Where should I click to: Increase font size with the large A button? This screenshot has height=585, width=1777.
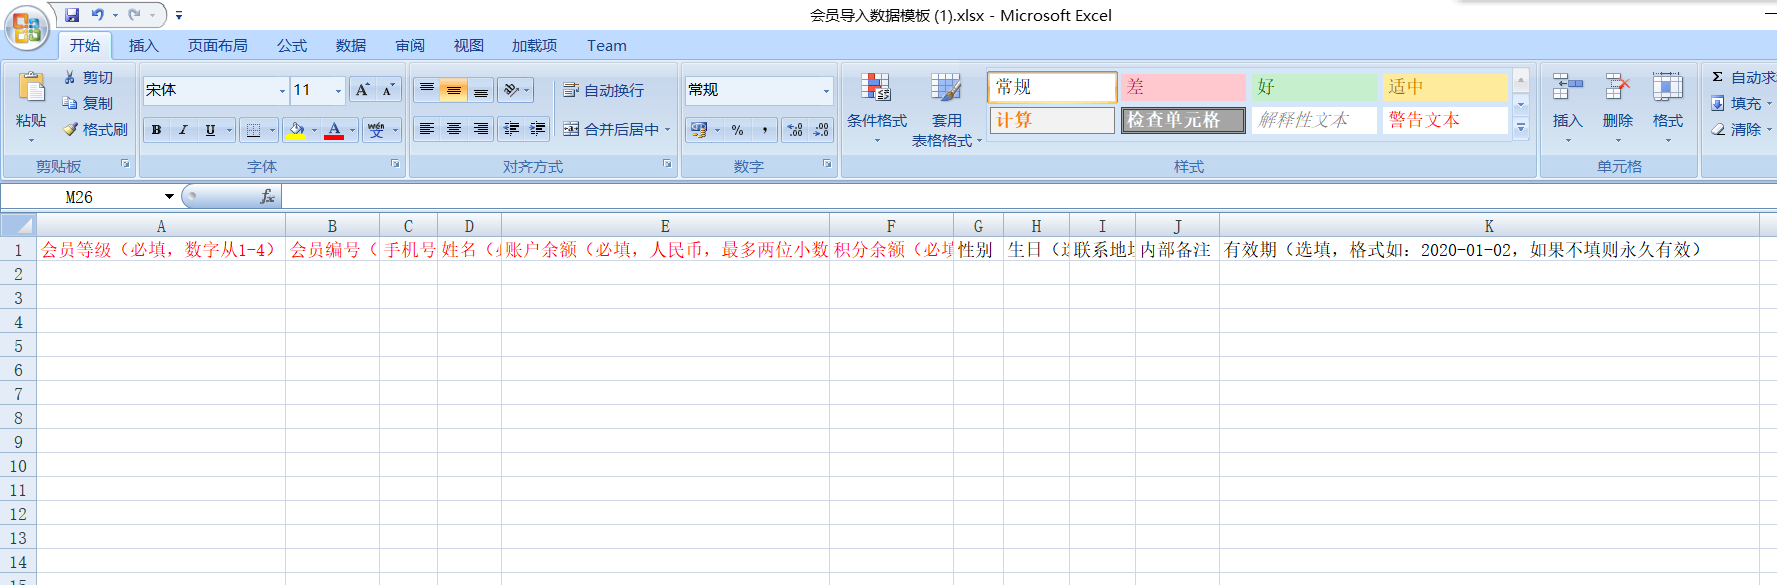point(362,90)
